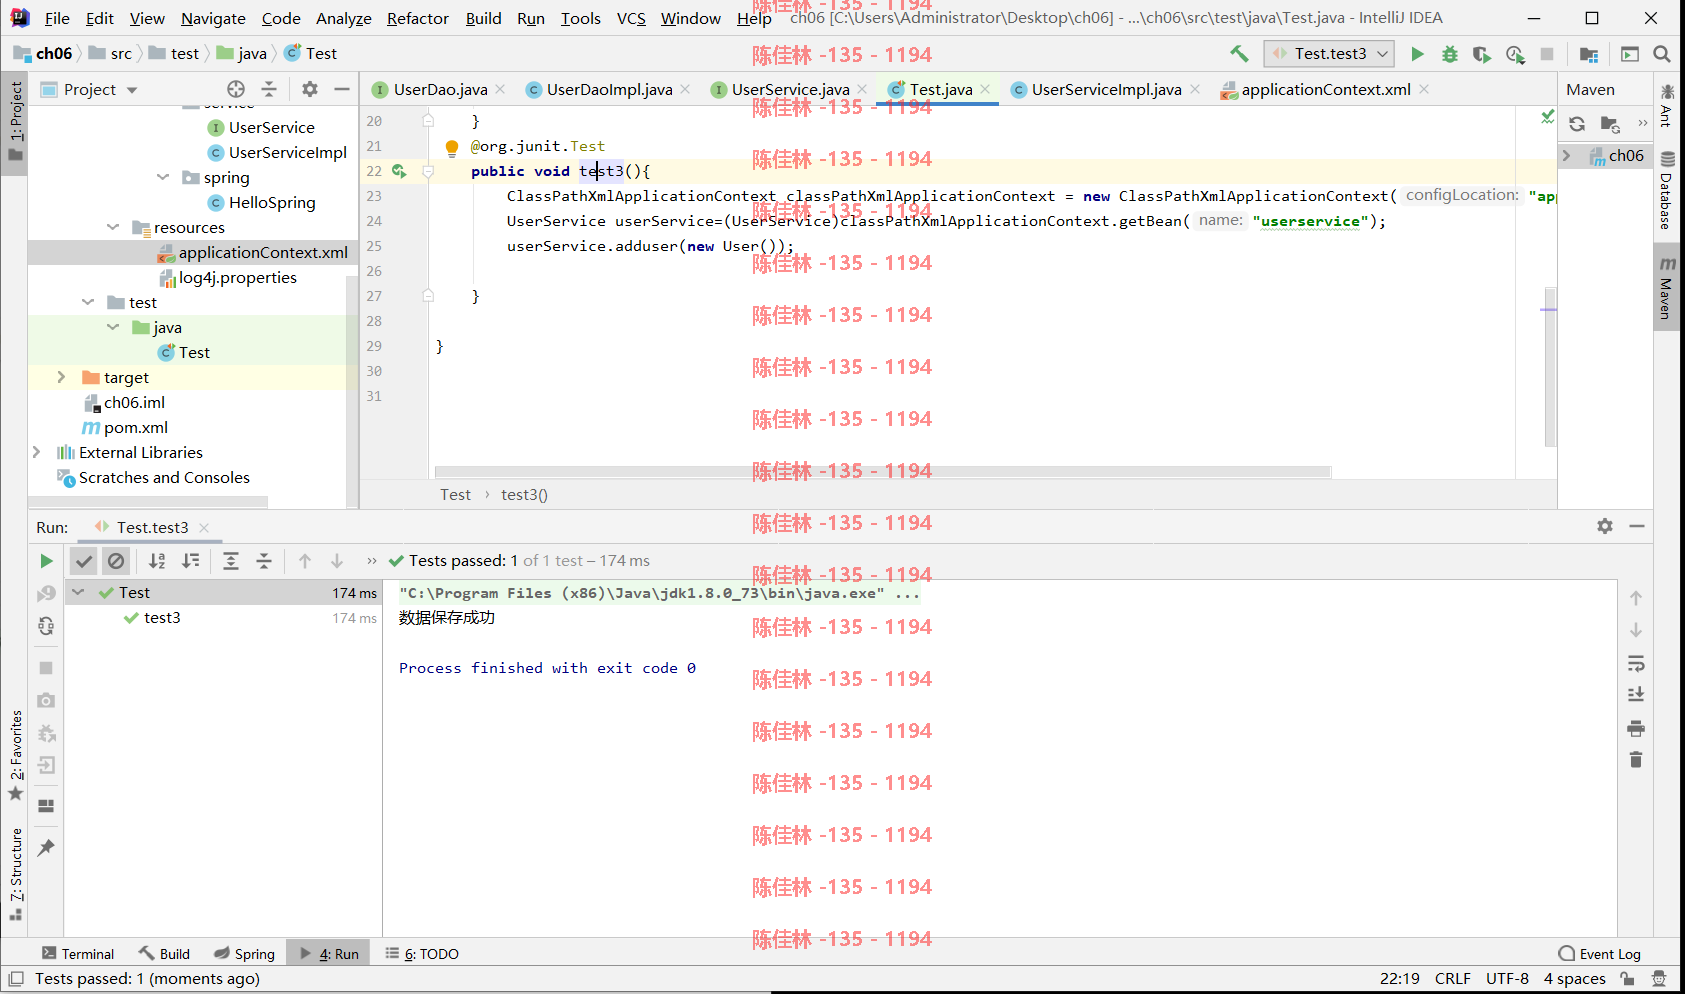This screenshot has width=1685, height=994.
Task: Open the VCS menu
Action: point(631,18)
